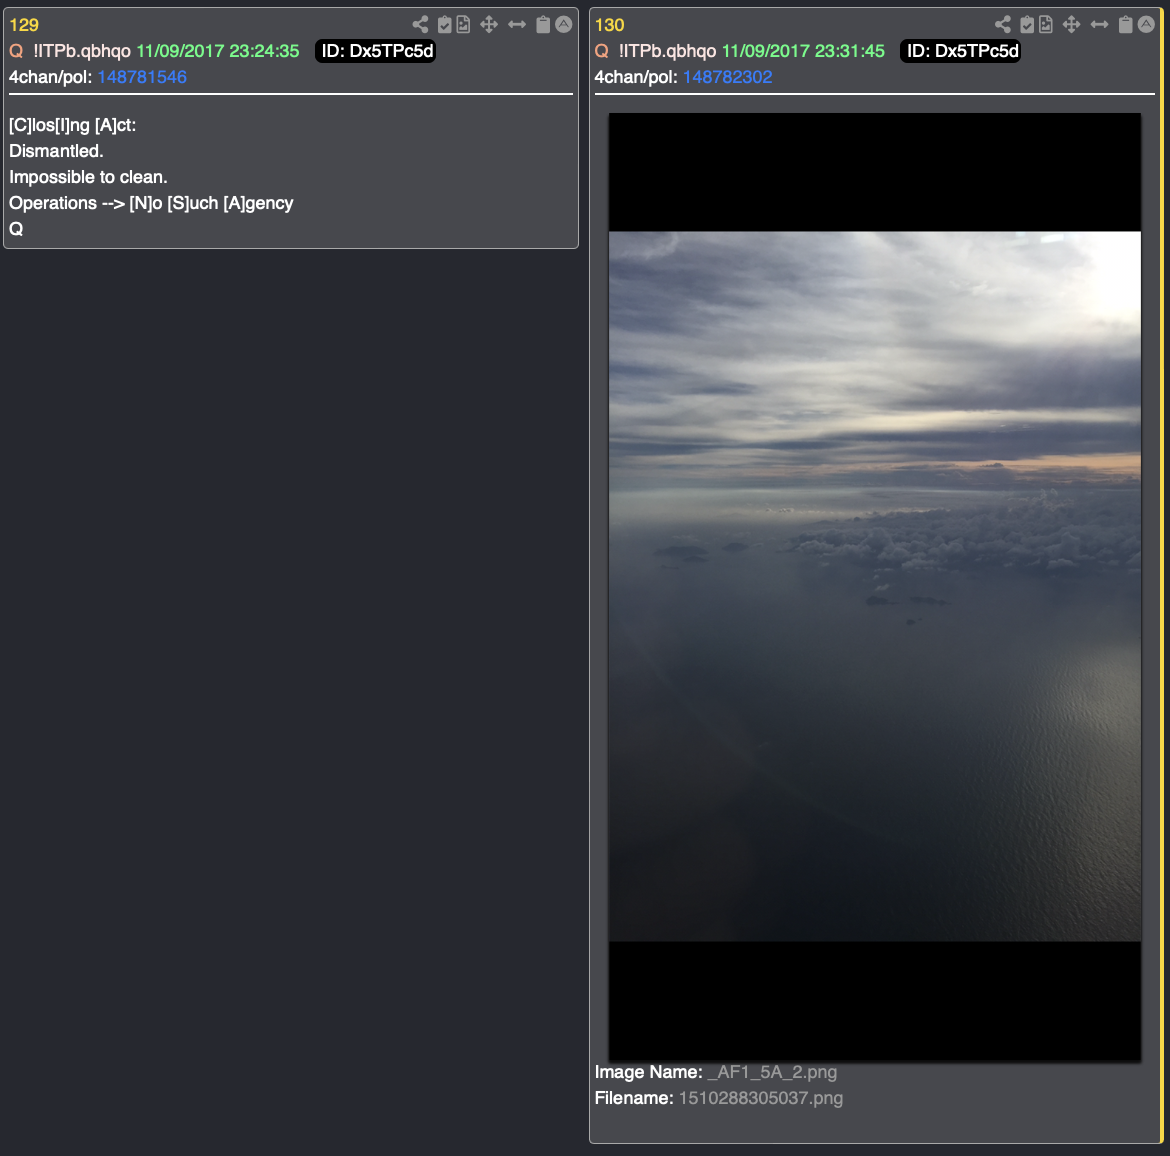Viewport: 1170px width, 1156px height.
Task: Click the '4chan/pol:' label on post 130
Action: (x=636, y=77)
